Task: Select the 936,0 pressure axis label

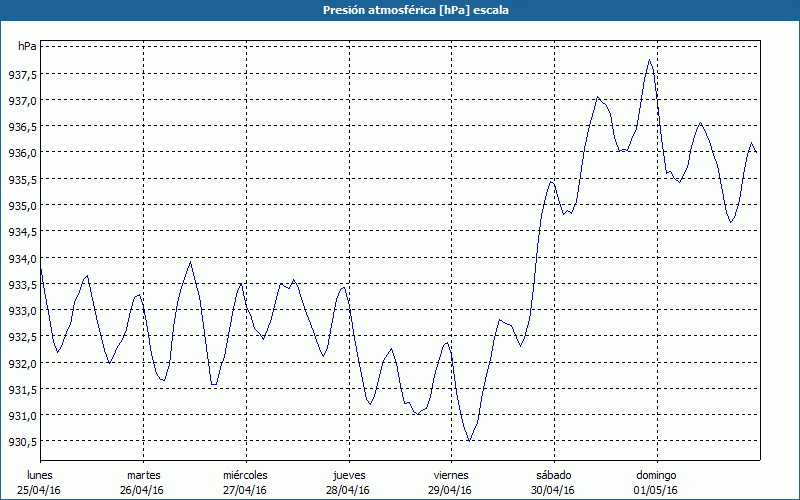Action: point(22,153)
